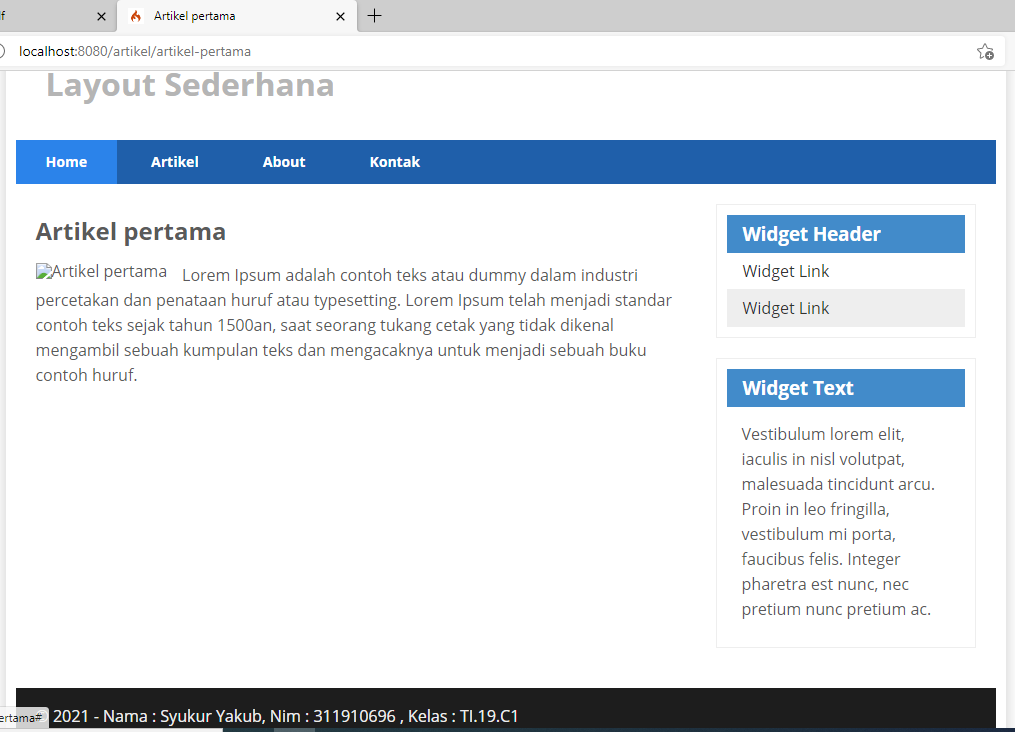Click the footer text with Syukur Yakub's name
1015x732 pixels.
(287, 716)
